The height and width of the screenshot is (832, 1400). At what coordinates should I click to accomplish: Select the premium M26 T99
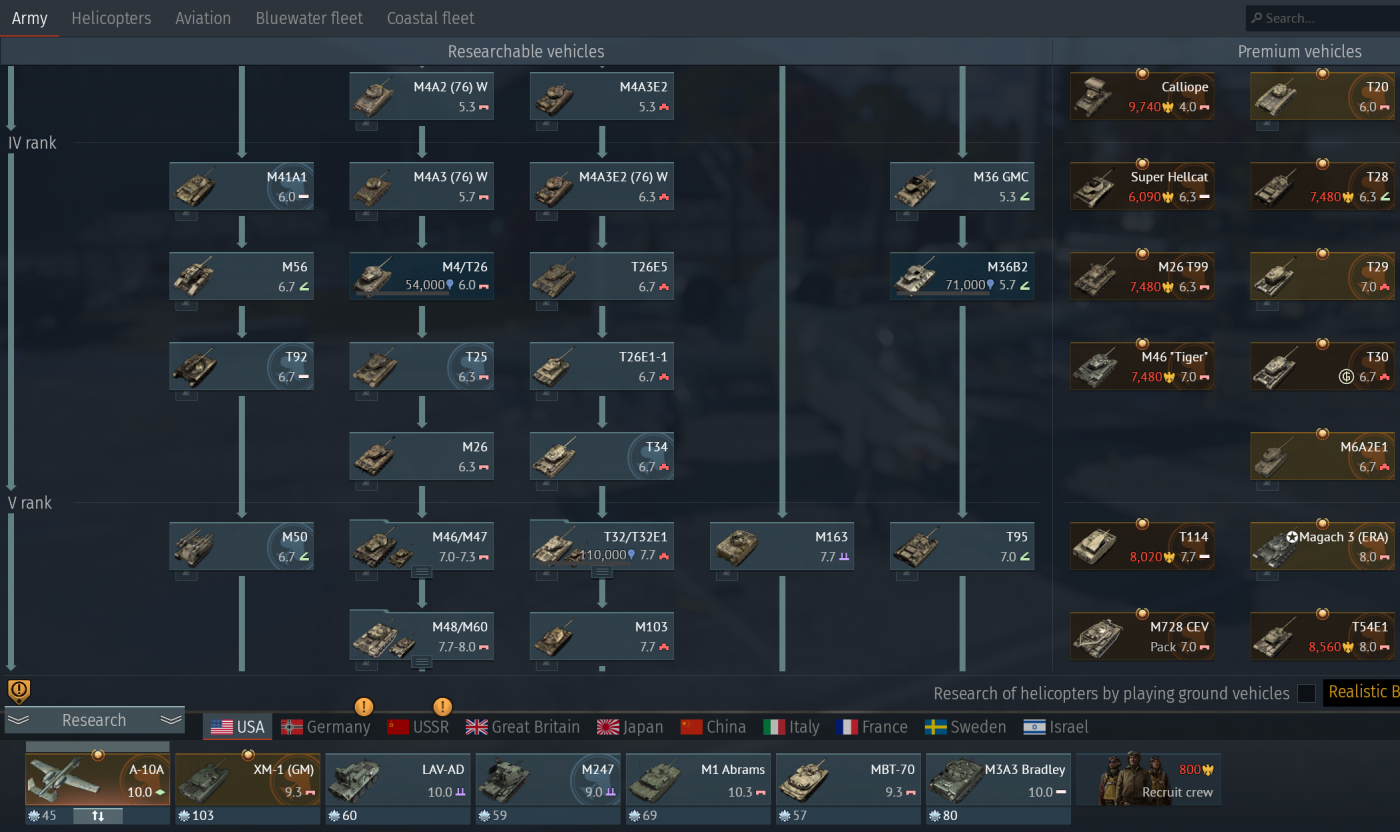pyautogui.click(x=1142, y=276)
